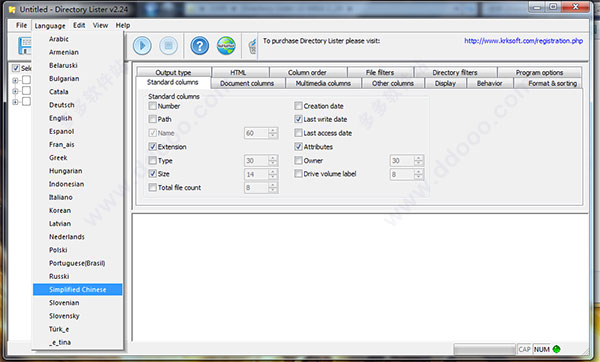The image size is (600, 362).
Task: Open the Program options tab
Action: (x=540, y=72)
